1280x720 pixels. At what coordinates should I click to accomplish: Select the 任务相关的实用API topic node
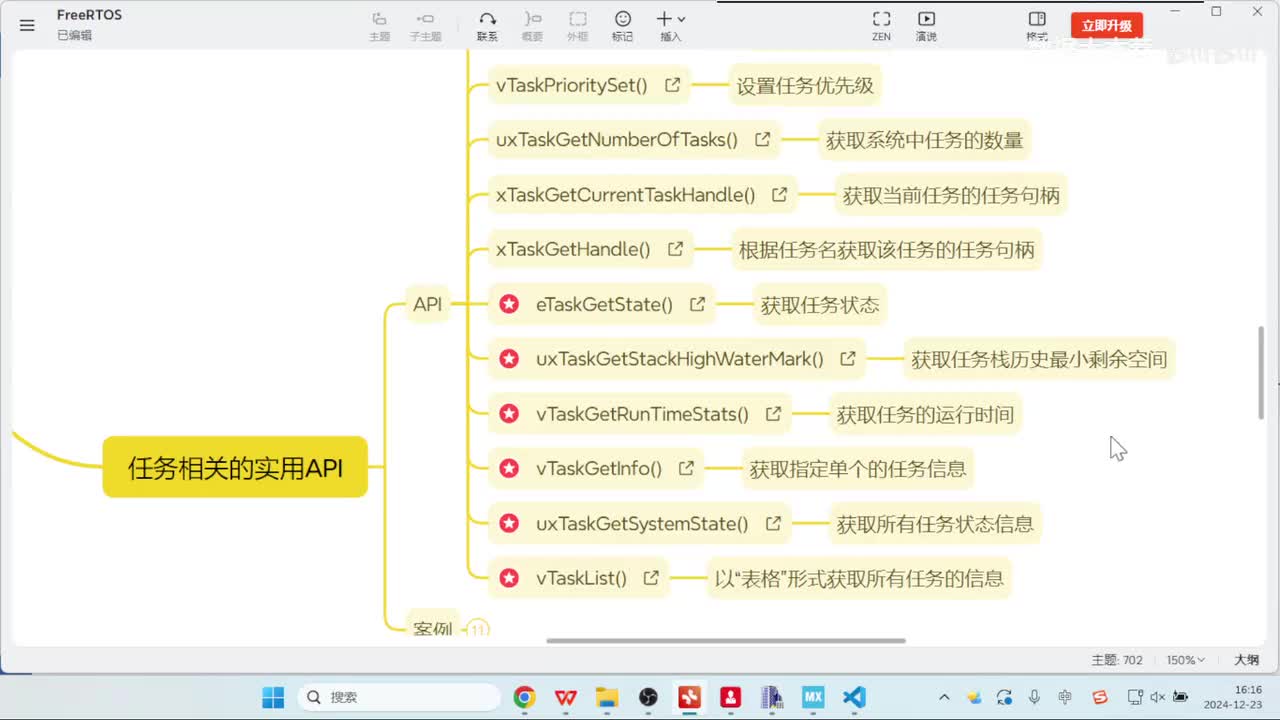235,467
